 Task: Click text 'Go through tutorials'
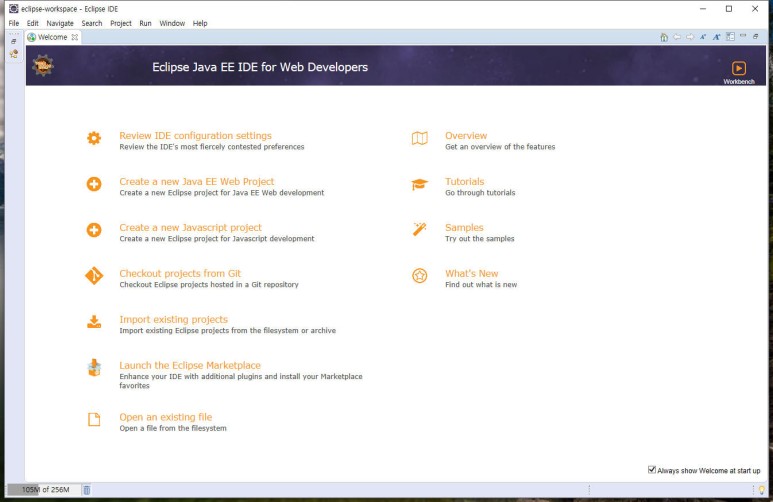pos(480,193)
